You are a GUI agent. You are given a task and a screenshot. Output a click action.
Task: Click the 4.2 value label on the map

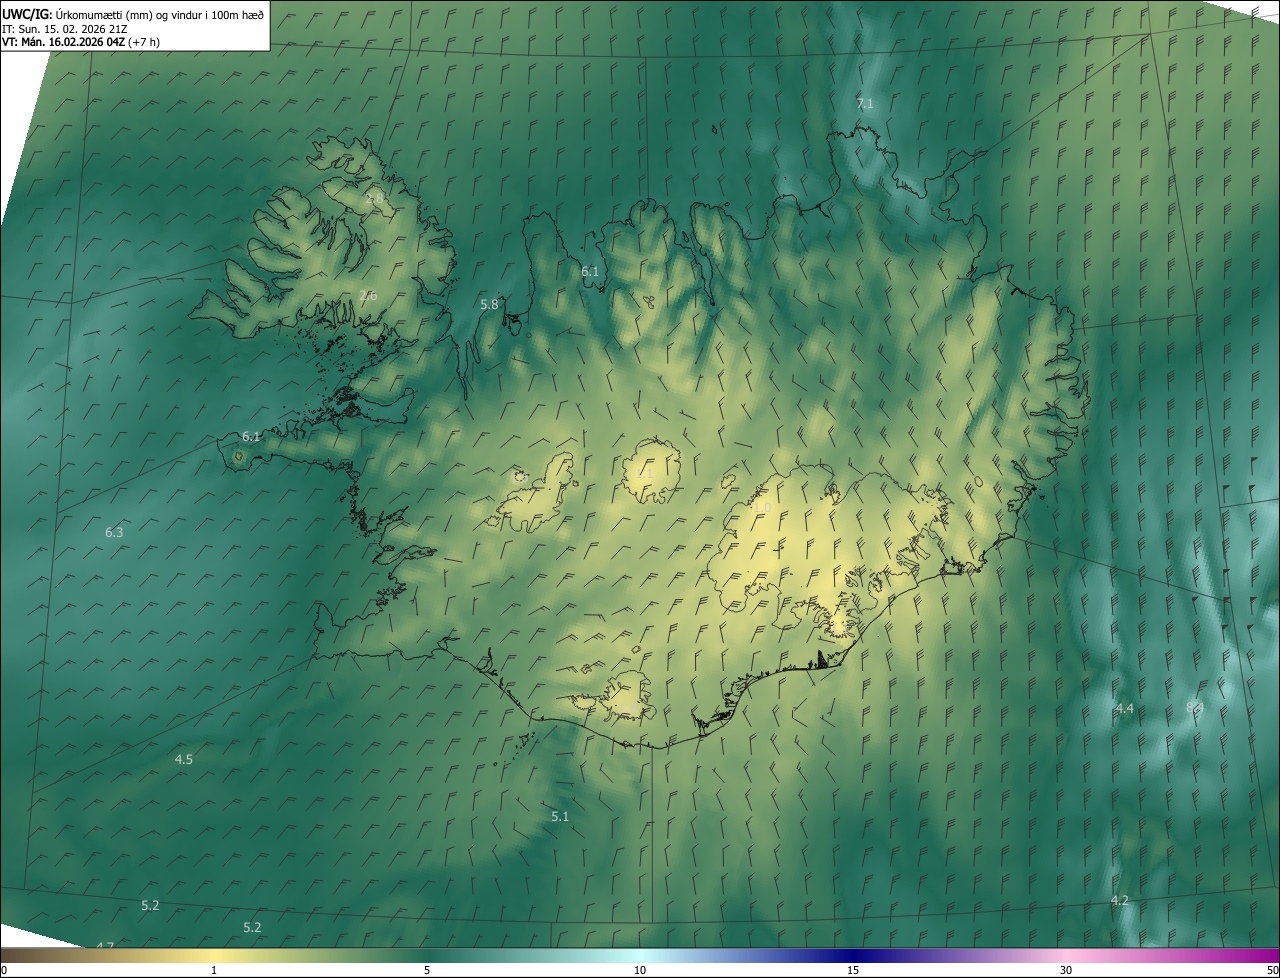pyautogui.click(x=1120, y=901)
